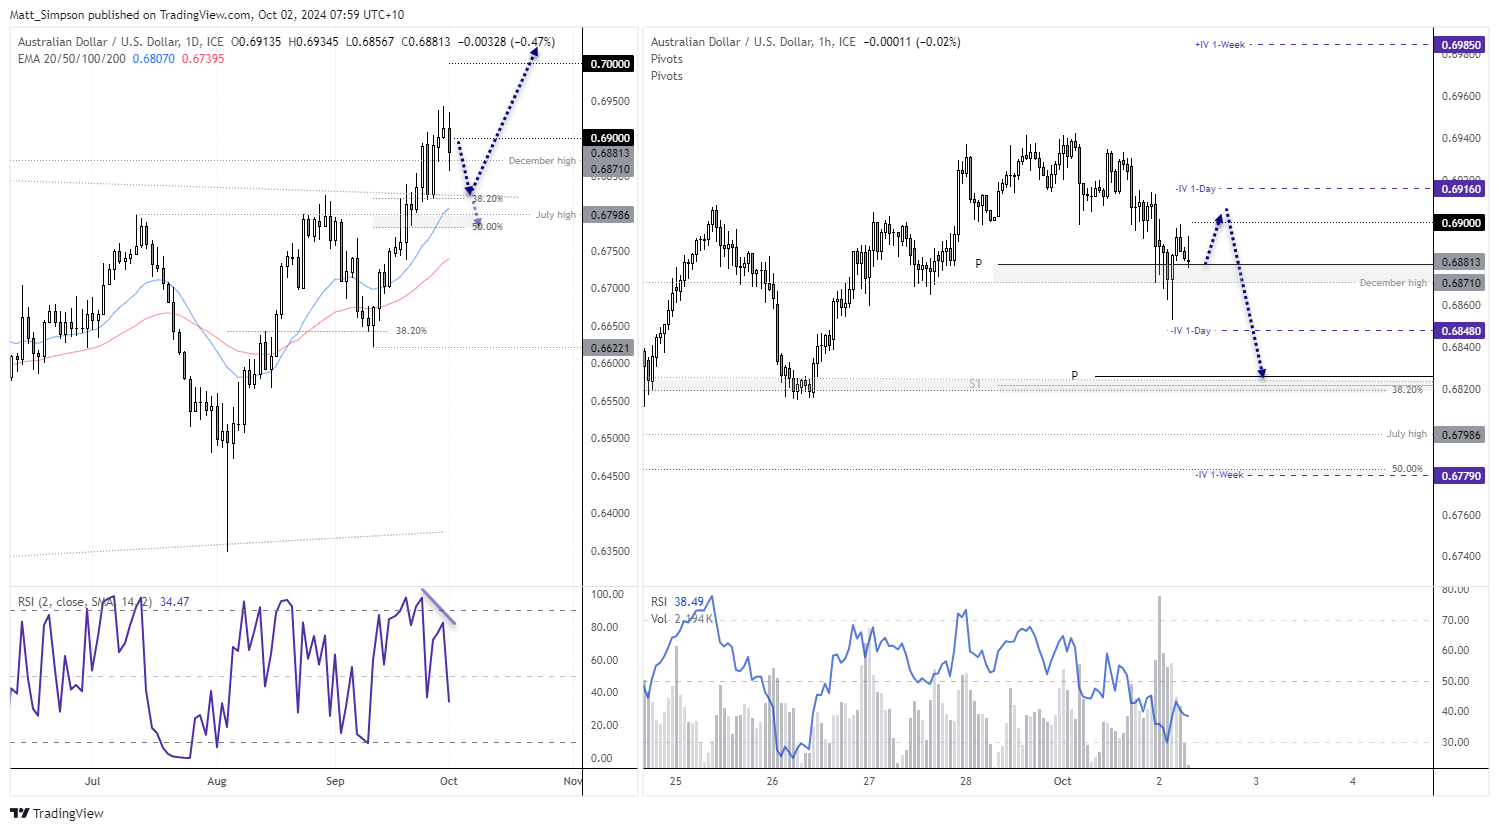Click the '28' date label on right time axis
Viewport: 1499px width, 831px height.
(x=966, y=781)
